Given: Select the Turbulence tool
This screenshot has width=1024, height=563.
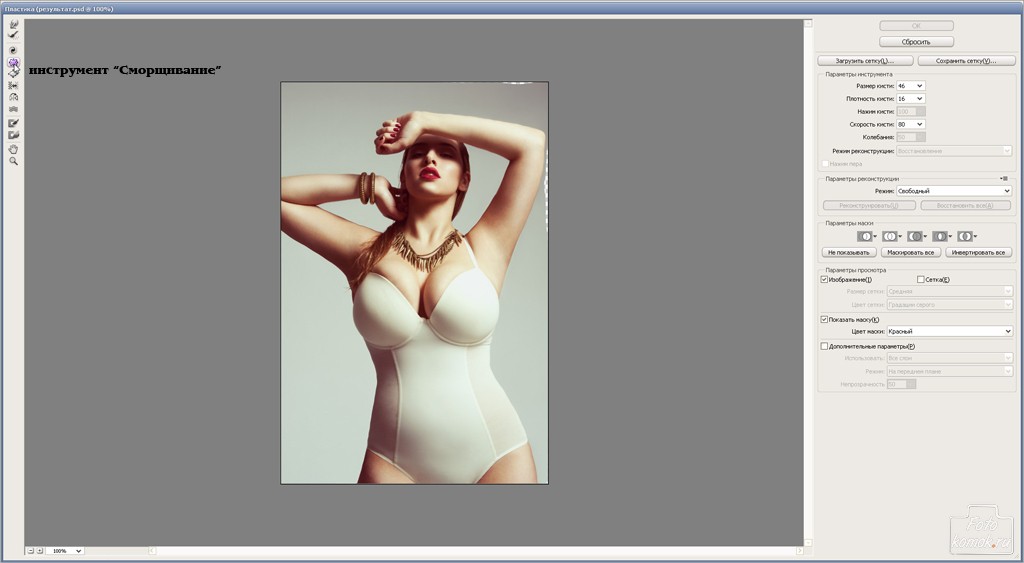Looking at the screenshot, I should coord(13,108).
